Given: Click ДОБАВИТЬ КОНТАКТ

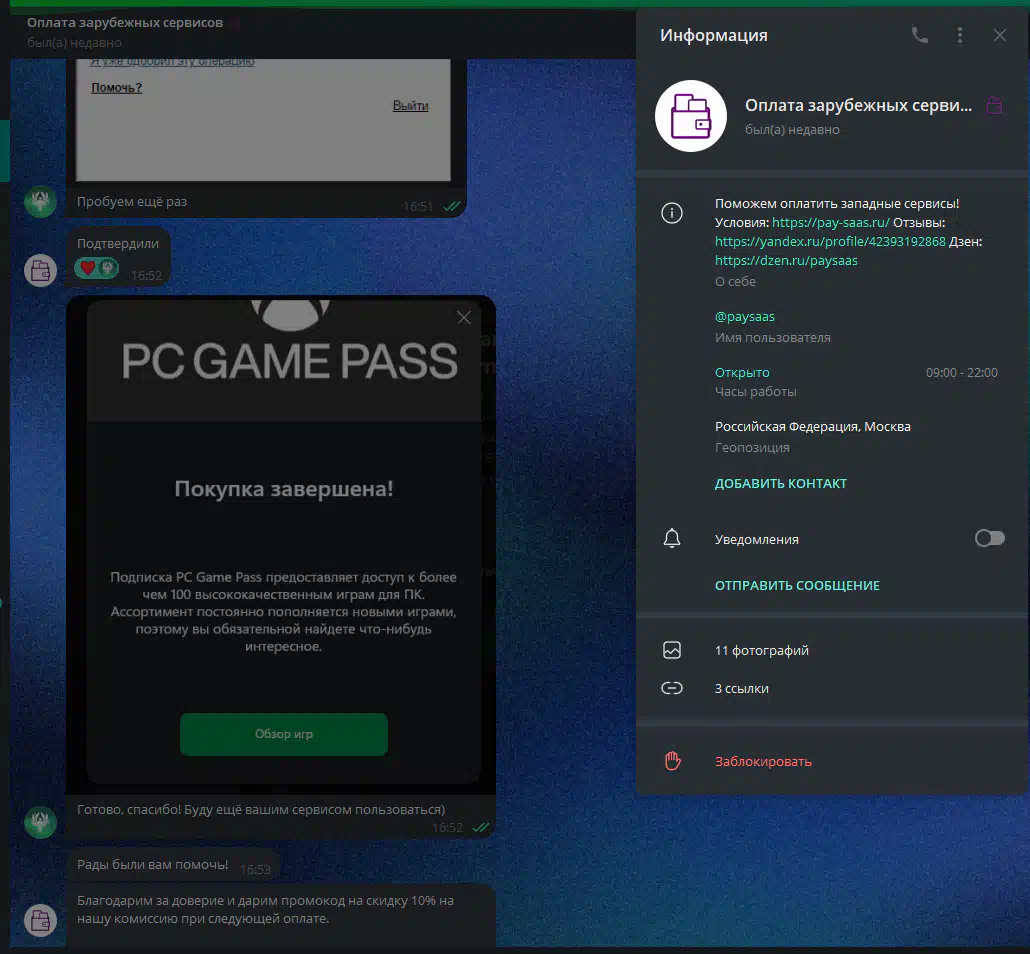Looking at the screenshot, I should tap(780, 484).
